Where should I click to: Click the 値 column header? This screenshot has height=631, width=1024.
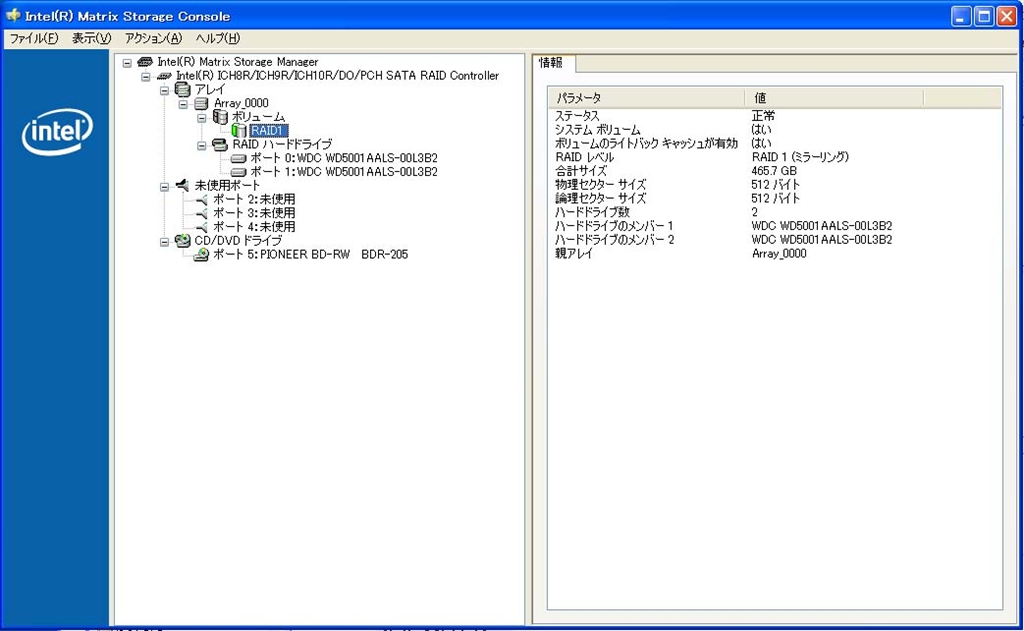click(x=834, y=98)
